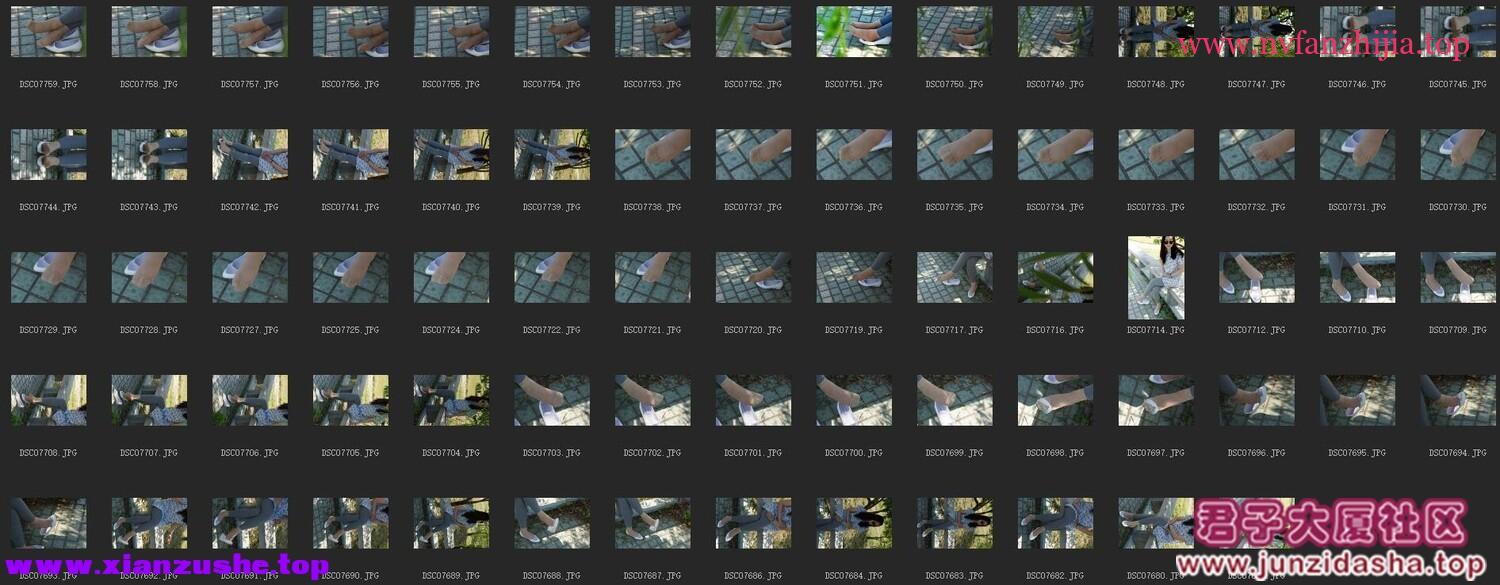
Task: Pick thumbnail DSC07709.JPG
Action: pos(1458,277)
